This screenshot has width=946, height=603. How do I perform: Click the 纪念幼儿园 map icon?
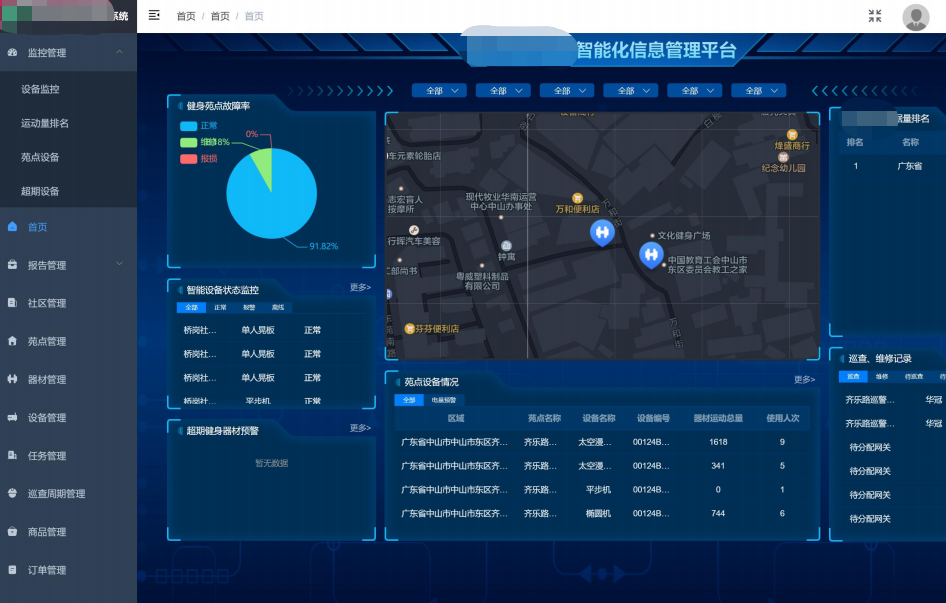click(783, 158)
